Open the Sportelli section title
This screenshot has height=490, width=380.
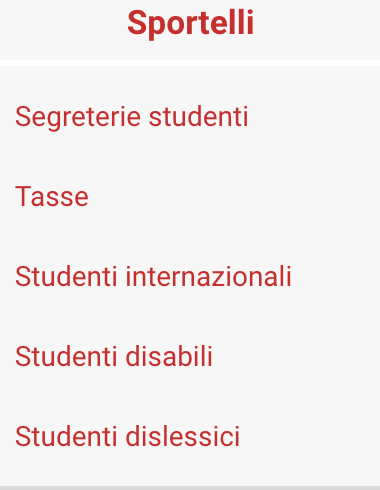click(x=191, y=23)
